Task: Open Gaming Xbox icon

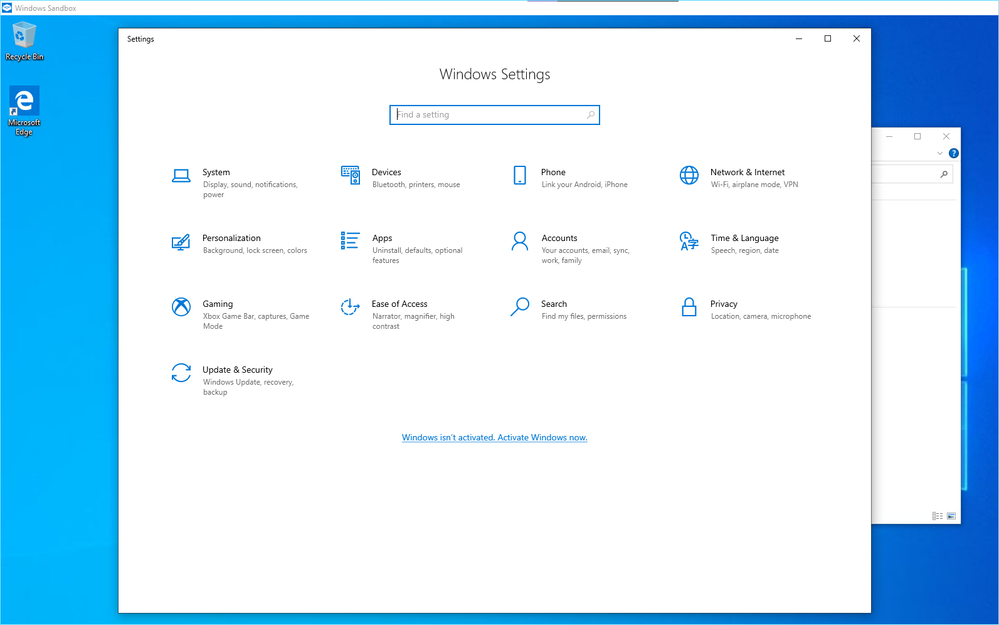Action: click(181, 307)
